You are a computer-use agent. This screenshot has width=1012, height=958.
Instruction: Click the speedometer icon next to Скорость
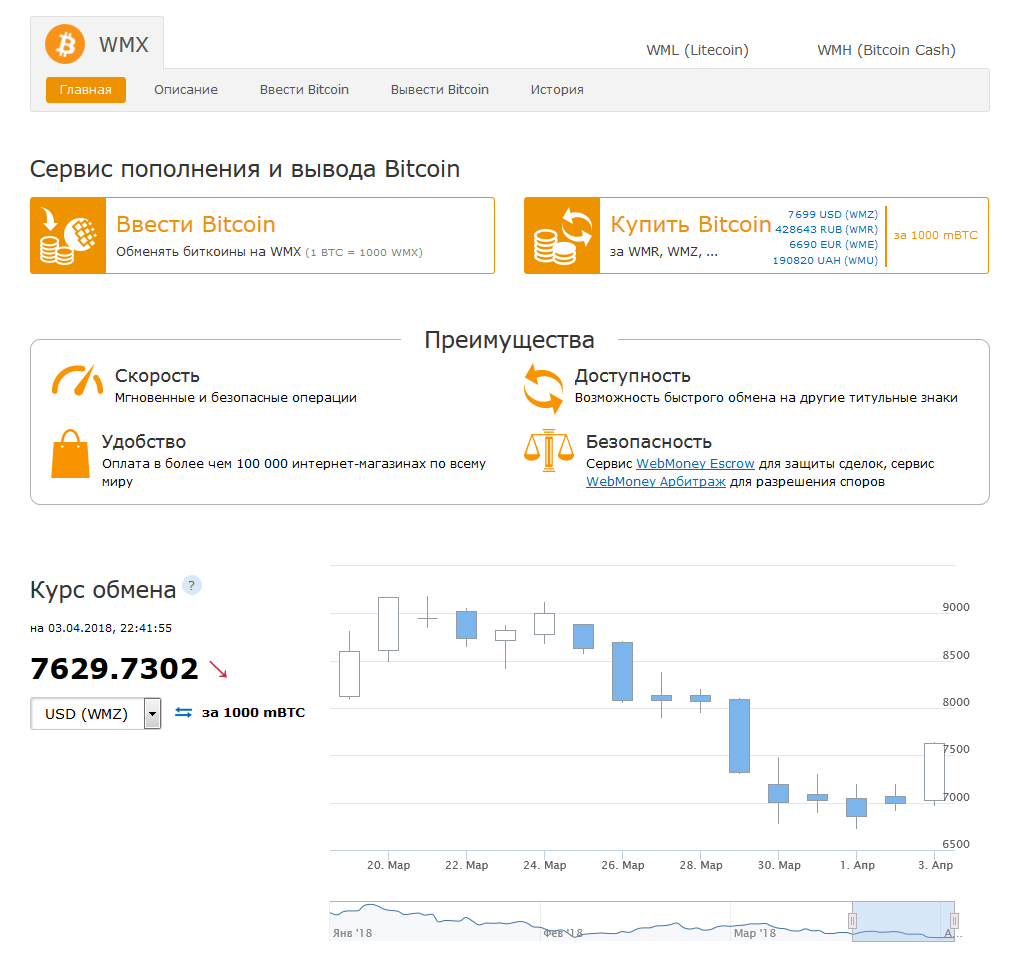click(77, 380)
